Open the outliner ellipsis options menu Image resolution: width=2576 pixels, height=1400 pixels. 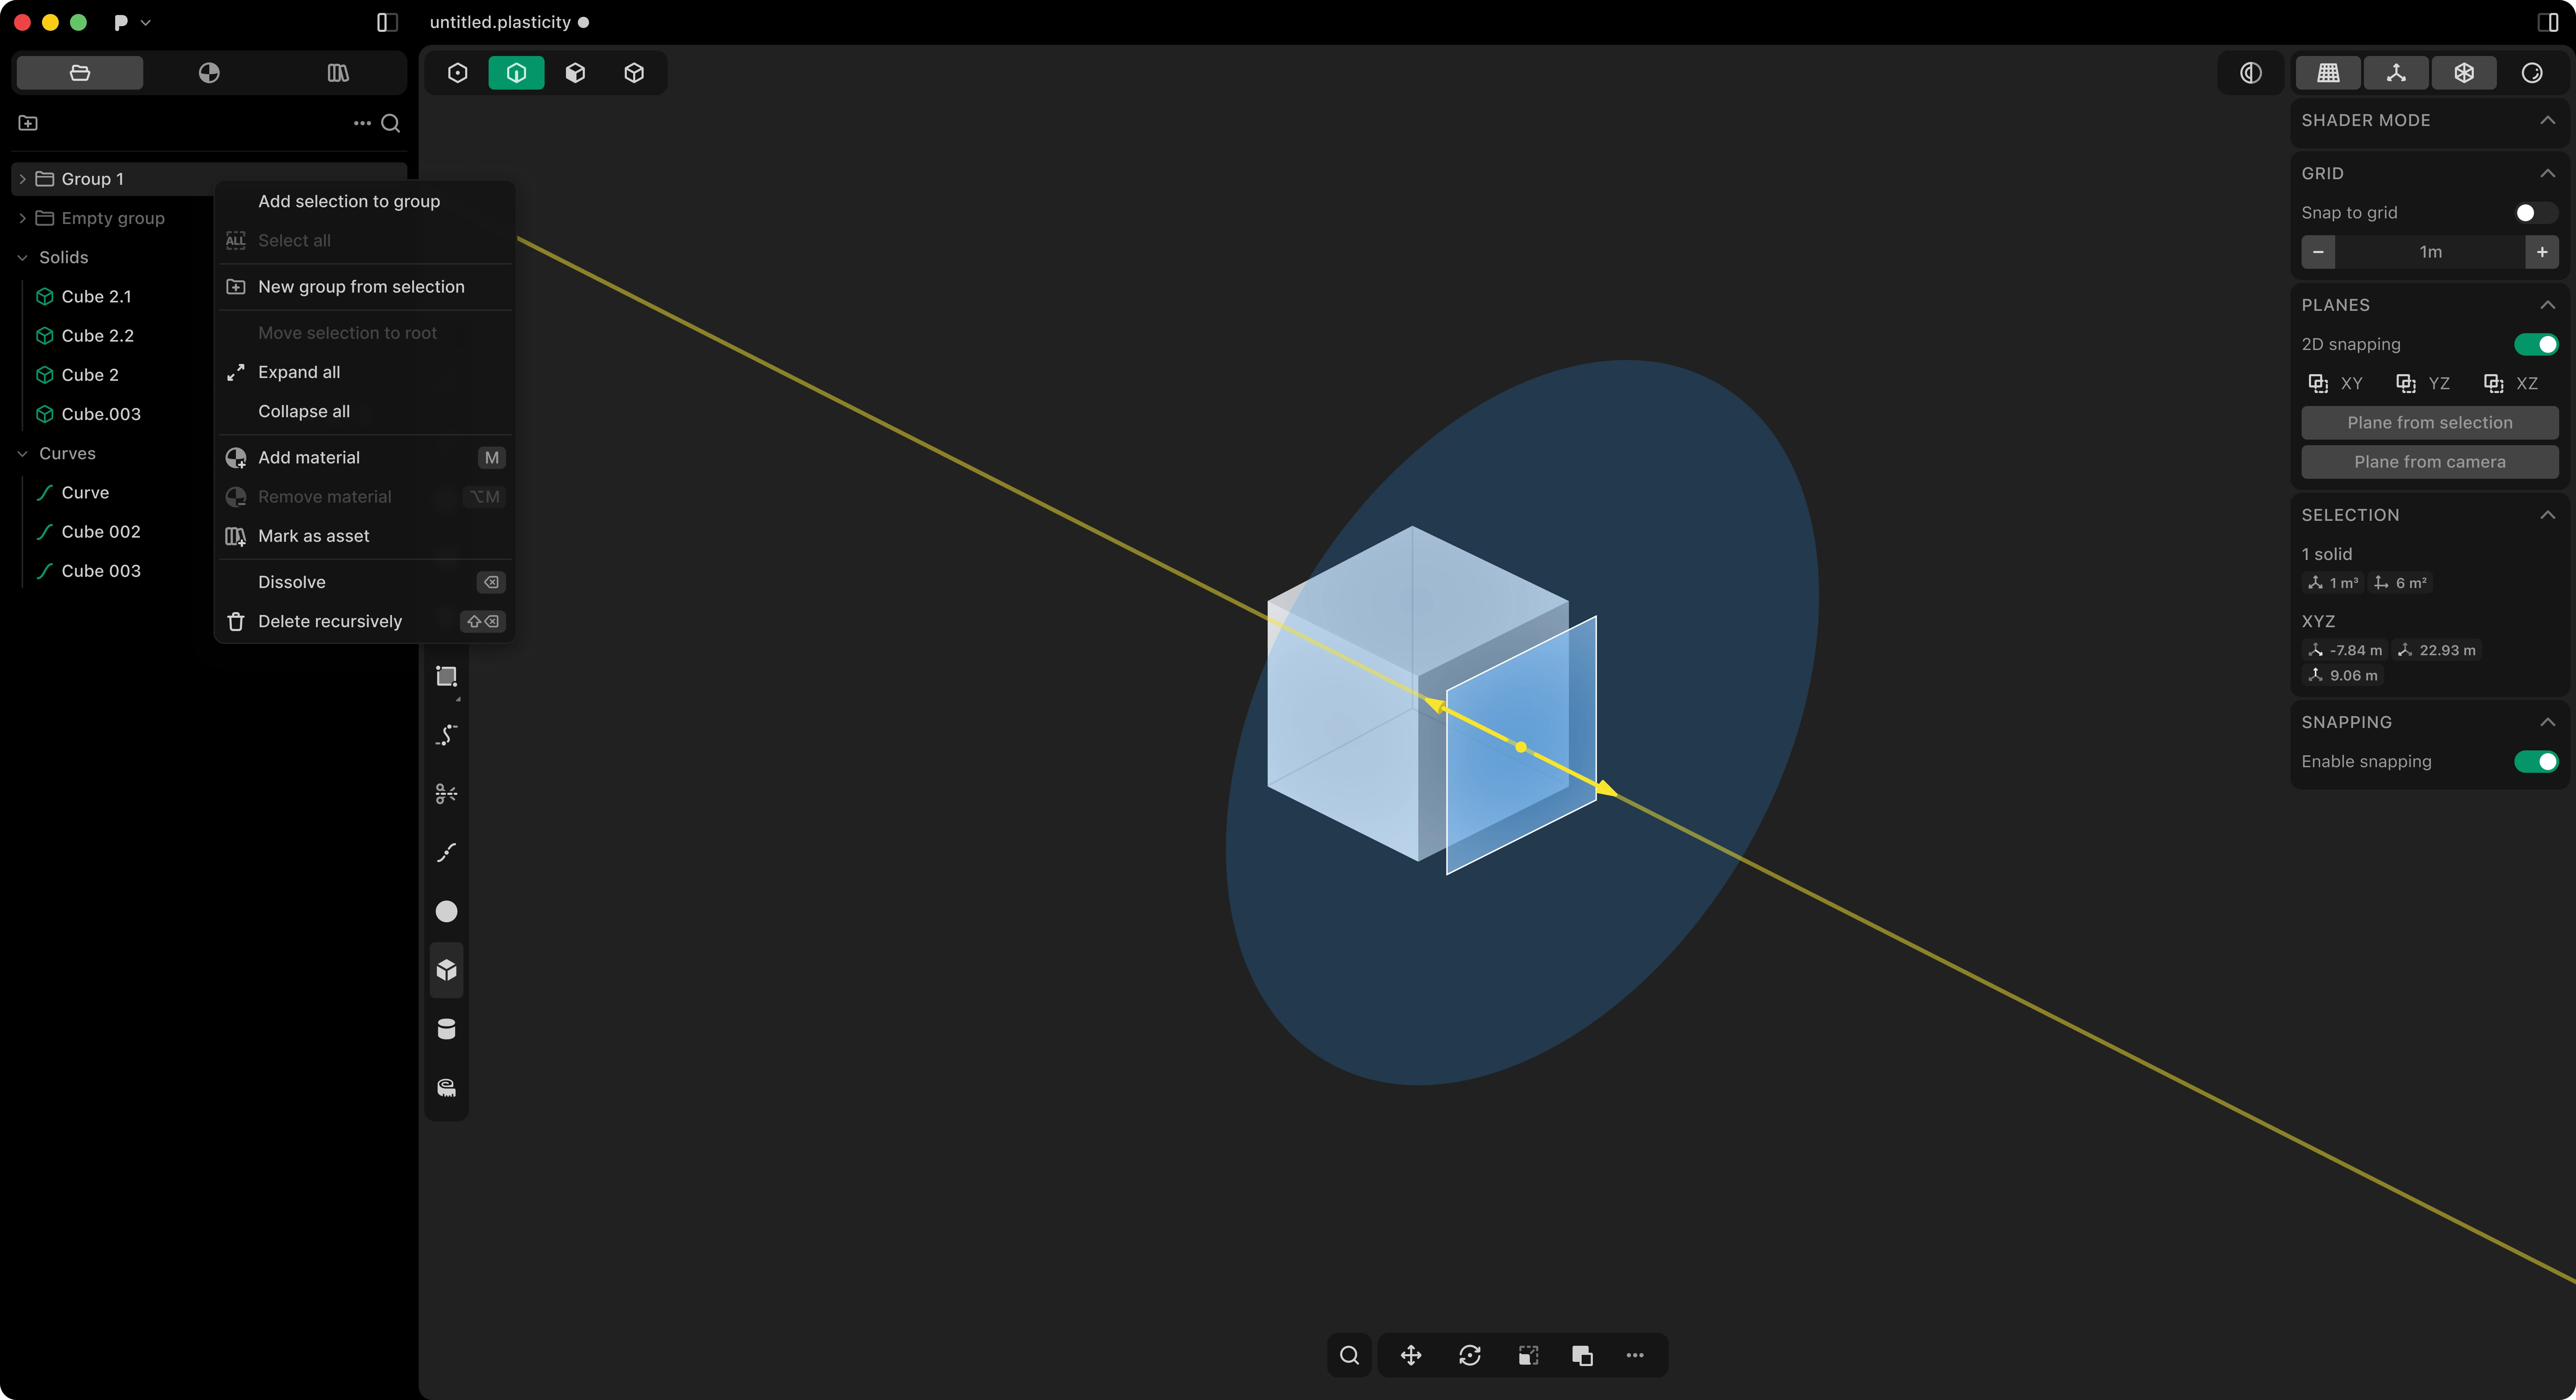[x=362, y=123]
